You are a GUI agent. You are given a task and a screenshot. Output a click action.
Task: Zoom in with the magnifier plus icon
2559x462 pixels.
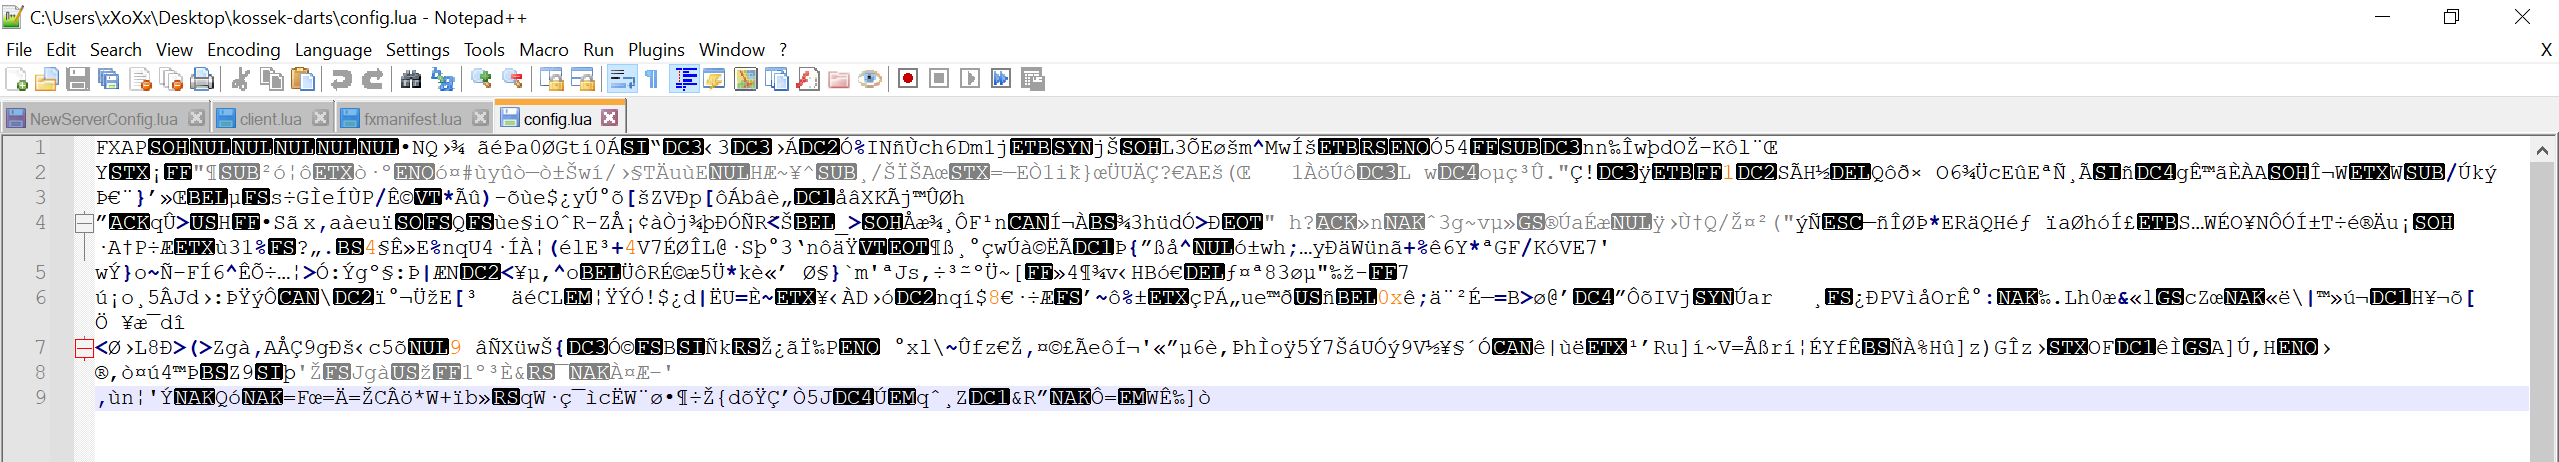[x=481, y=79]
